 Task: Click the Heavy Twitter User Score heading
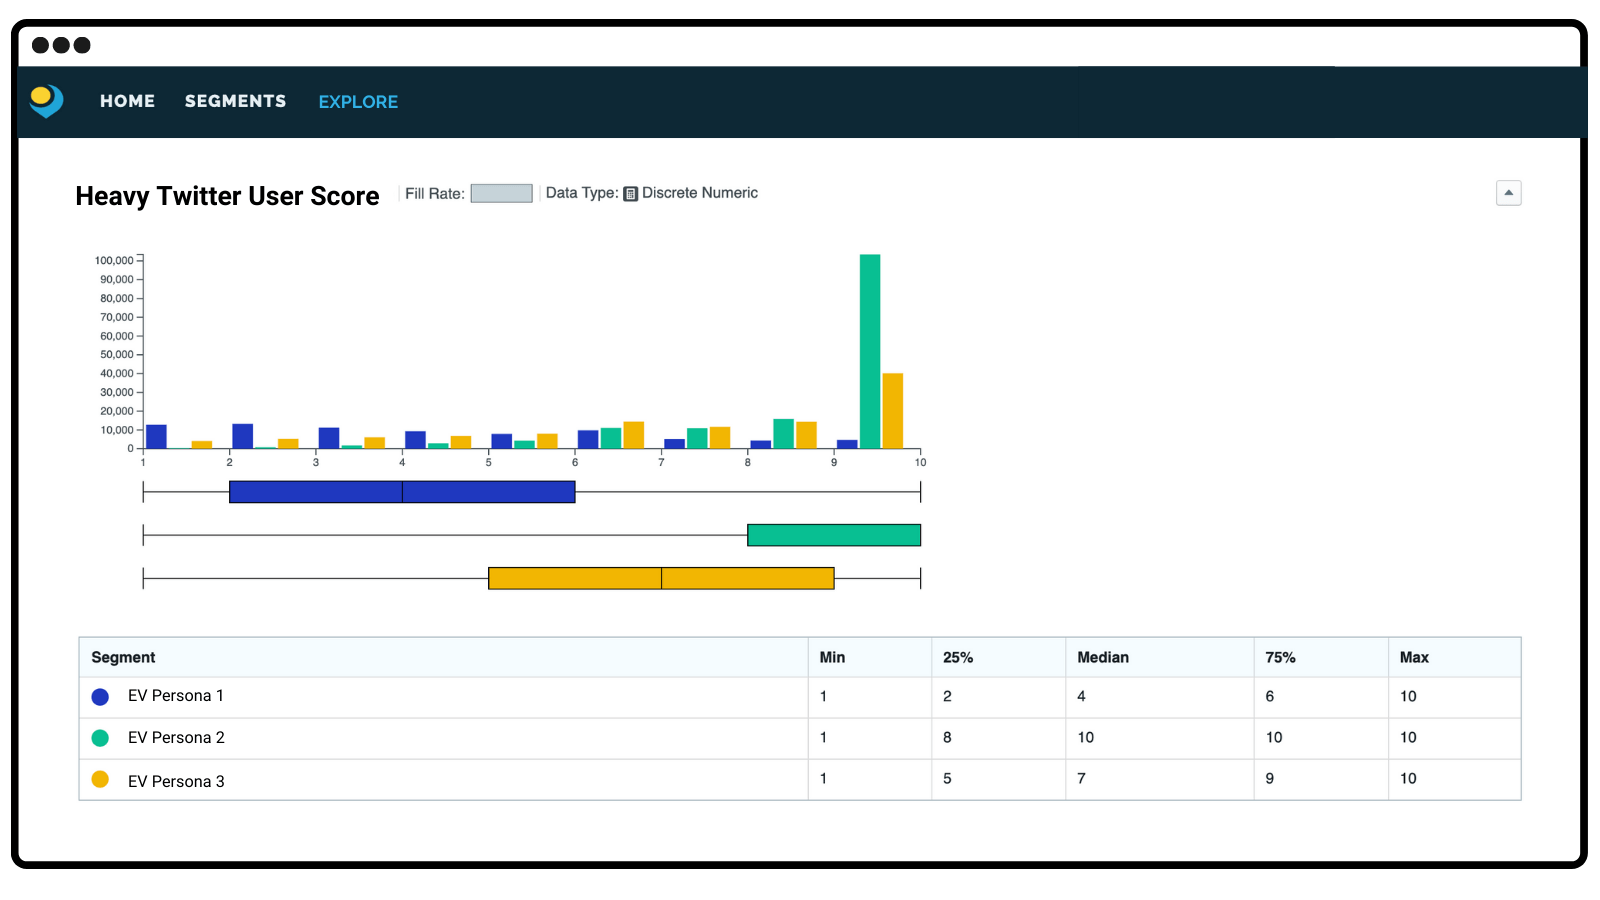click(226, 196)
